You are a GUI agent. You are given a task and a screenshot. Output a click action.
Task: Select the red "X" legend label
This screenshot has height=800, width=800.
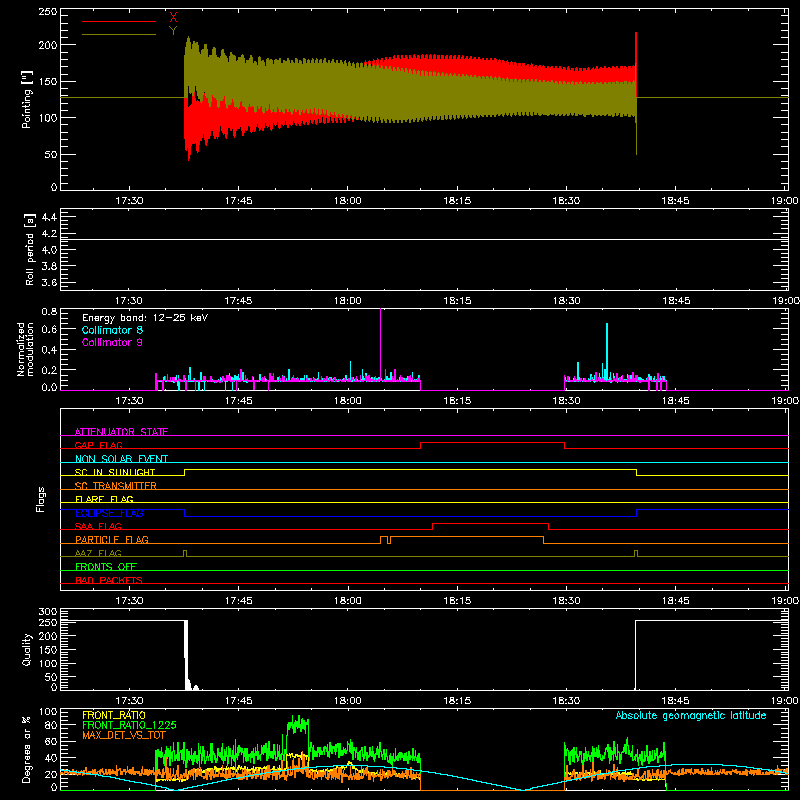pos(173,18)
